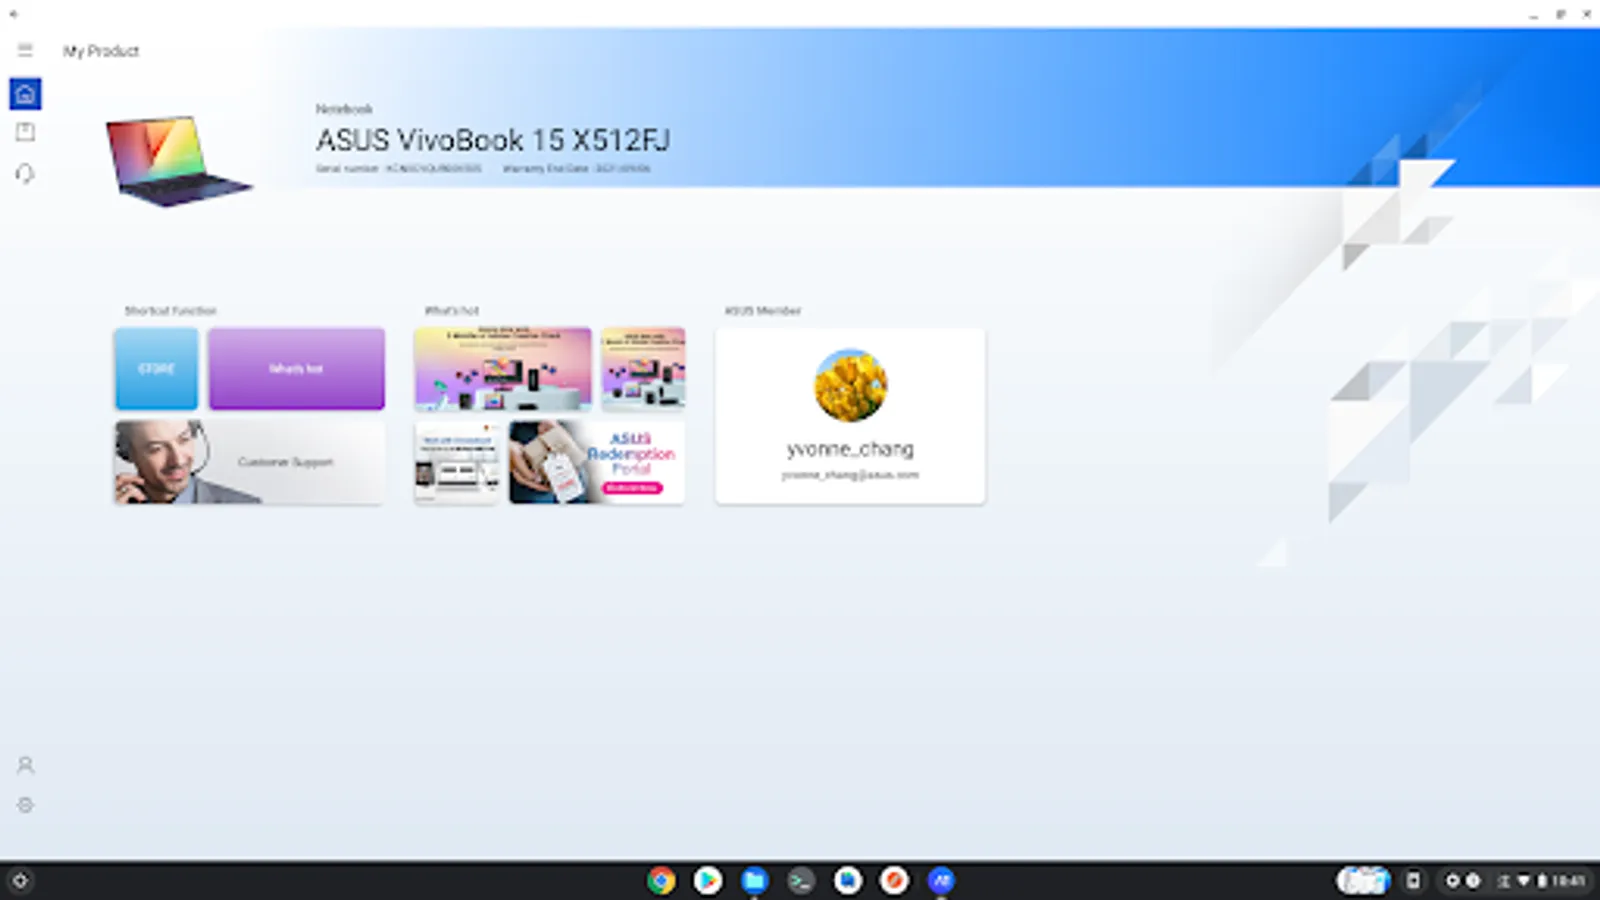Open the user profile icon near sidebar bottom
The image size is (1600, 900).
click(x=25, y=764)
